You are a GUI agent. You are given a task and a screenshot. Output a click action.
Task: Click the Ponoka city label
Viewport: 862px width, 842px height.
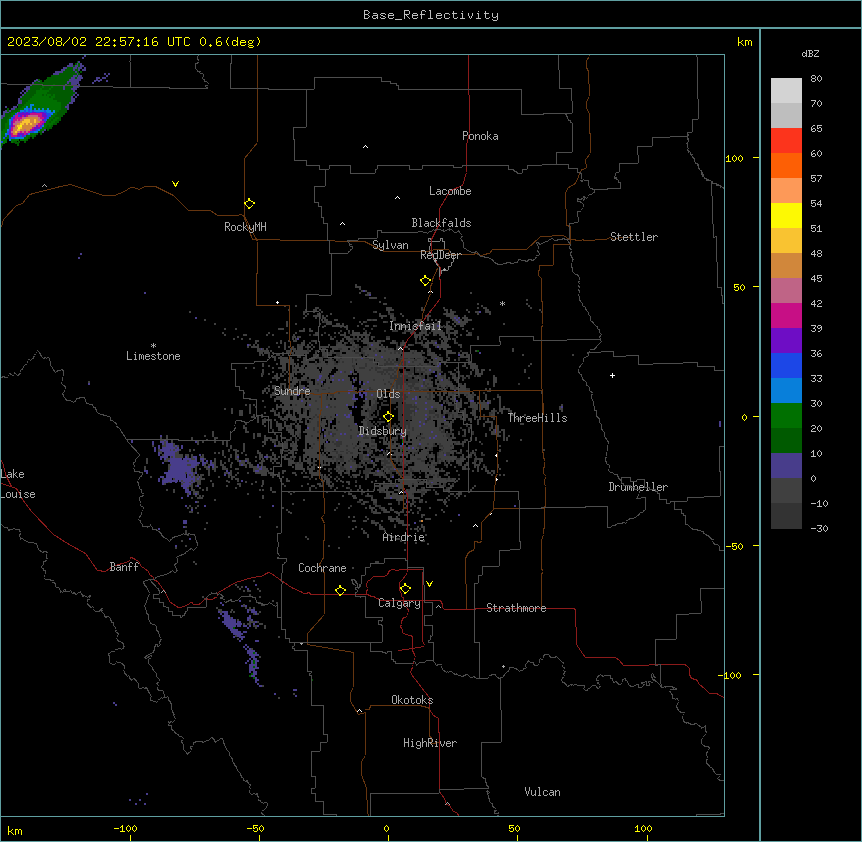tap(480, 136)
